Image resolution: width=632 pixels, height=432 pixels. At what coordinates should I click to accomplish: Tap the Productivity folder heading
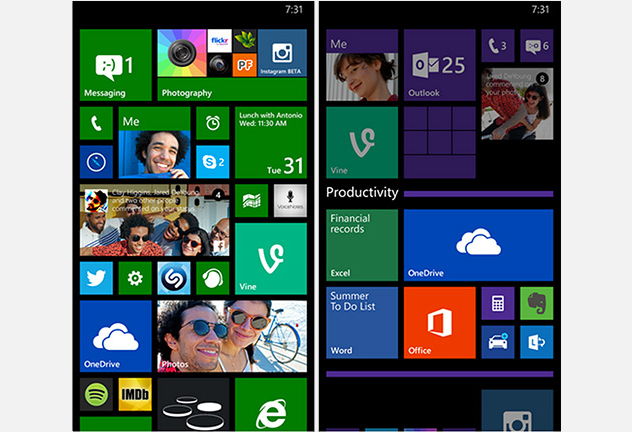pyautogui.click(x=362, y=192)
